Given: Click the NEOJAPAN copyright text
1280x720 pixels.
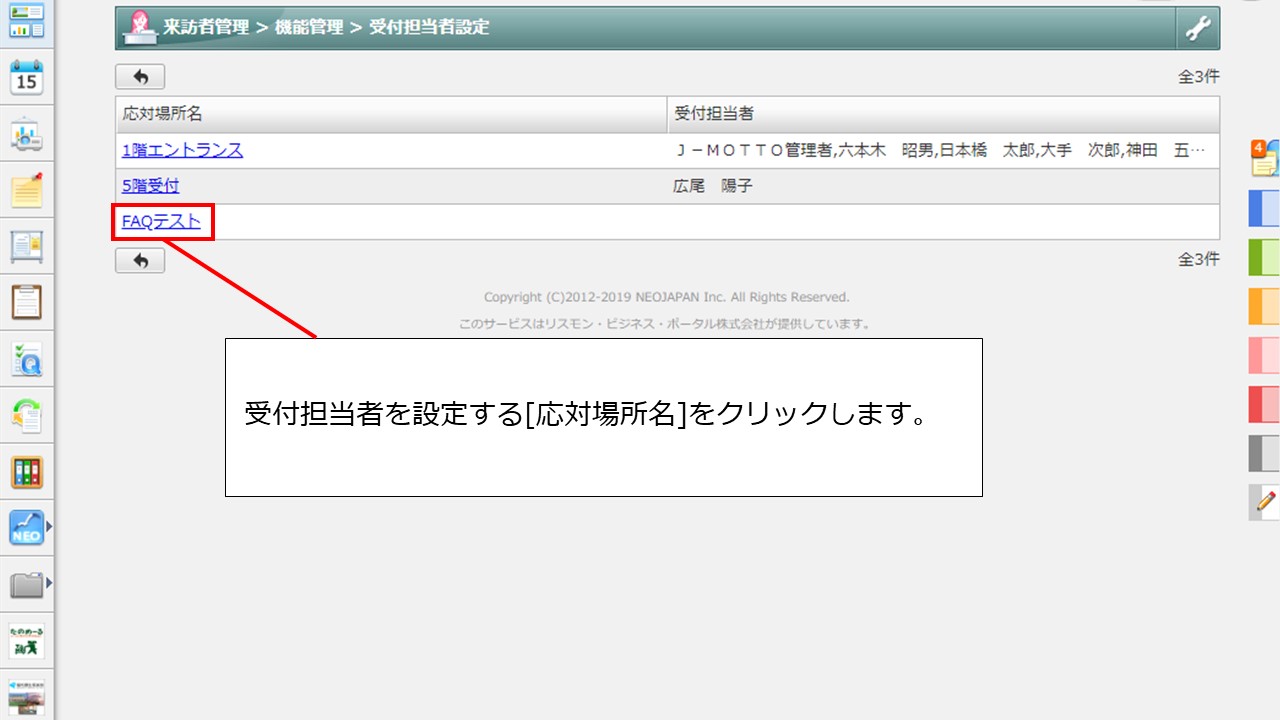Looking at the screenshot, I should click(667, 297).
